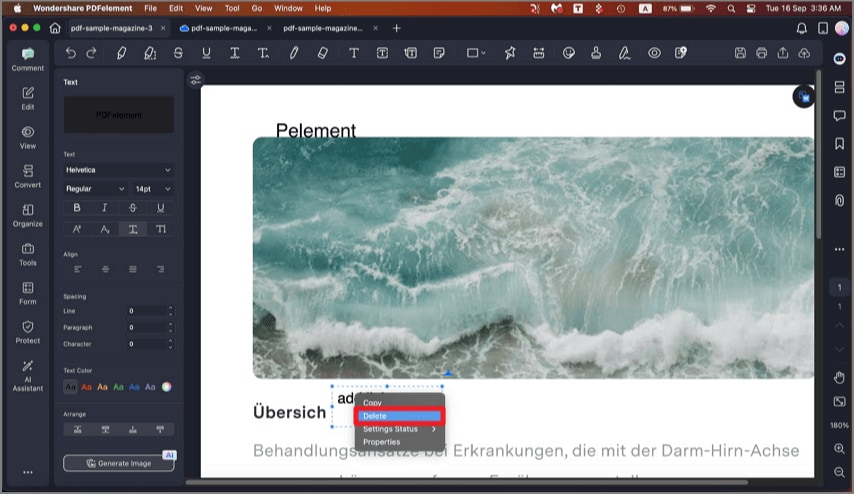Toggle the properties panel settings icon

[x=196, y=81]
